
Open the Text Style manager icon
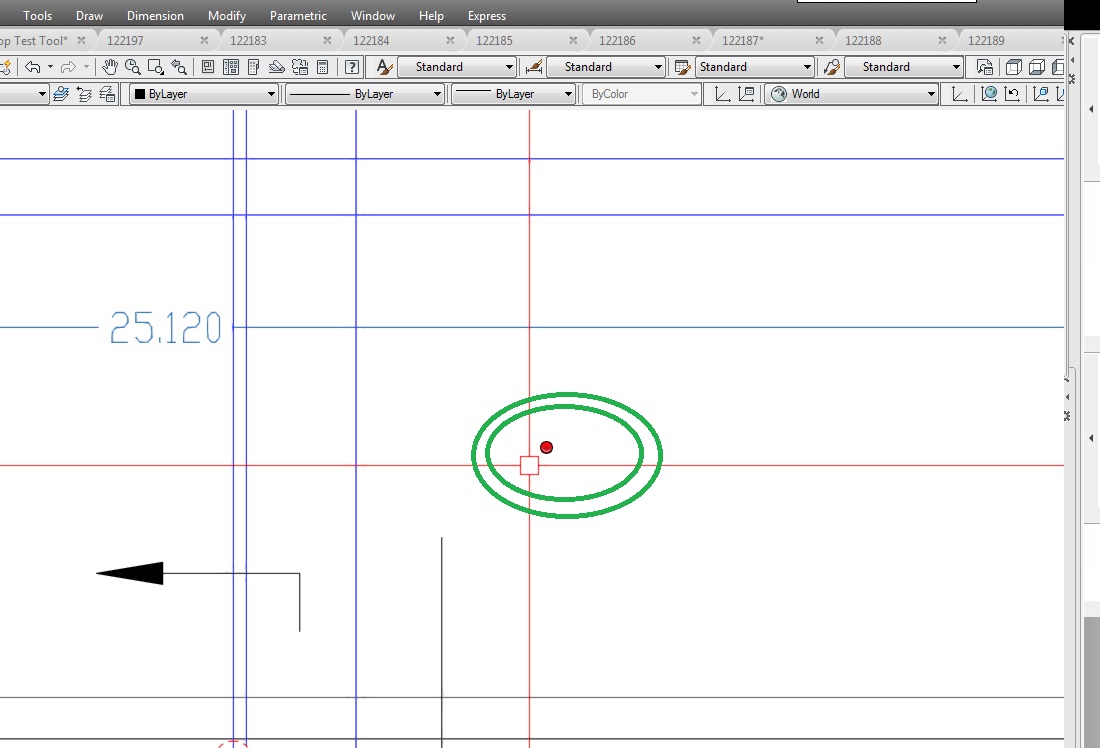[x=384, y=67]
